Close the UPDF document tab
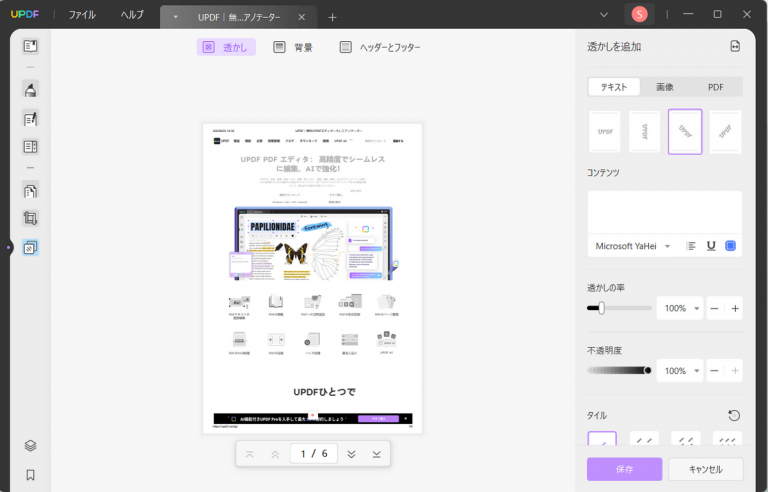 [x=302, y=17]
